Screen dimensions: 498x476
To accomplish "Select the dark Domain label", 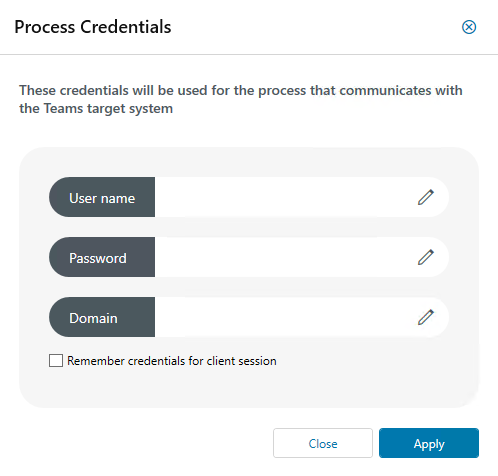I will pyautogui.click(x=102, y=317).
